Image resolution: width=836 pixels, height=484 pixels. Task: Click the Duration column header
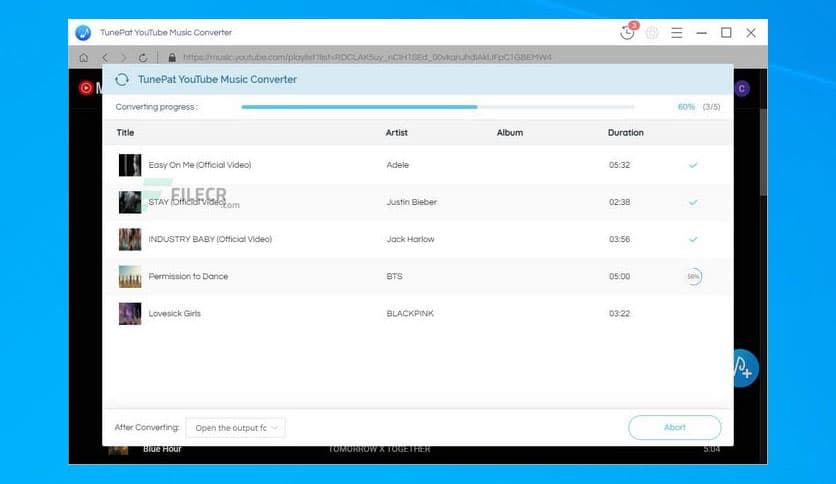coord(625,133)
